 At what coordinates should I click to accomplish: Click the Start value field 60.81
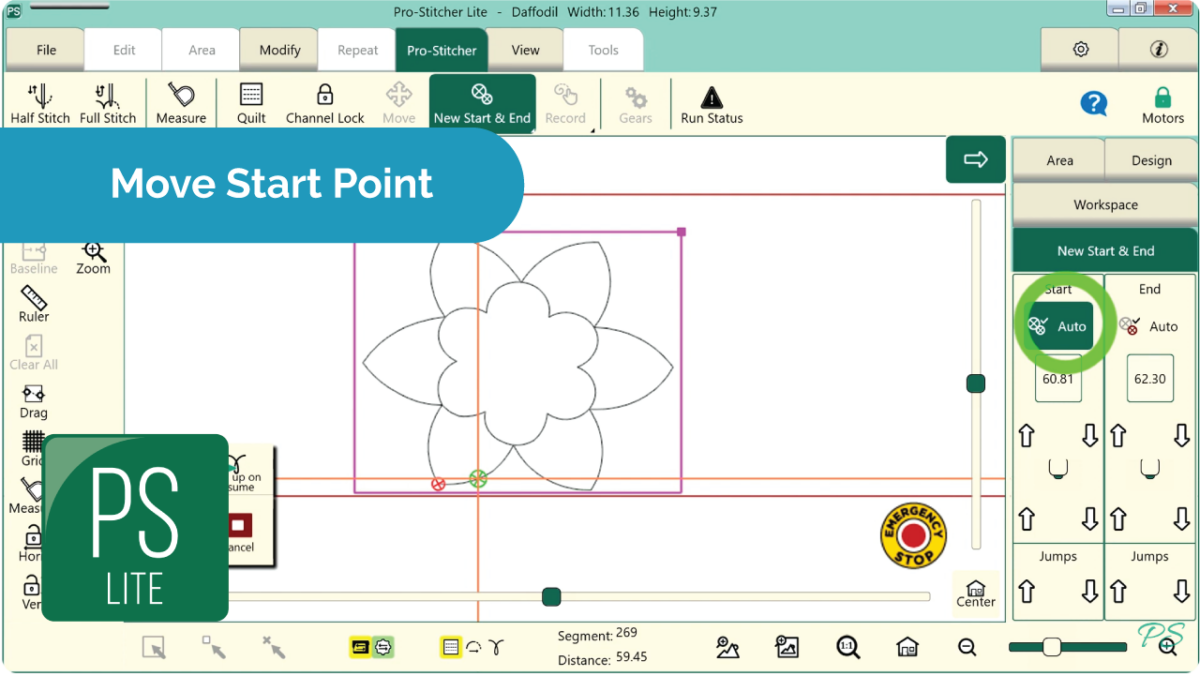[1058, 379]
